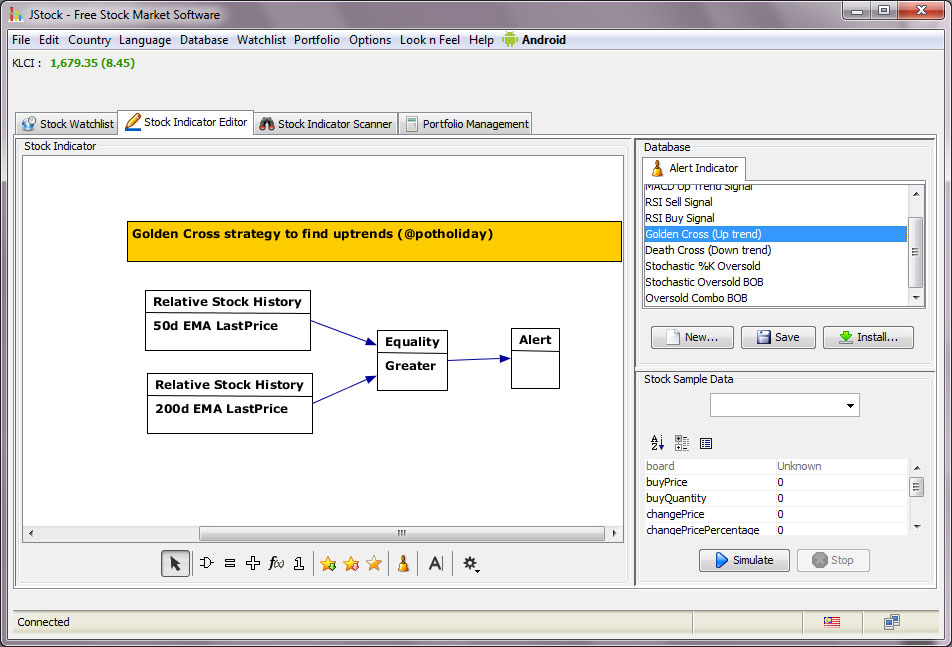Click the canvas scrollbar right arrow
Viewport: 952px width, 647px height.
point(614,534)
